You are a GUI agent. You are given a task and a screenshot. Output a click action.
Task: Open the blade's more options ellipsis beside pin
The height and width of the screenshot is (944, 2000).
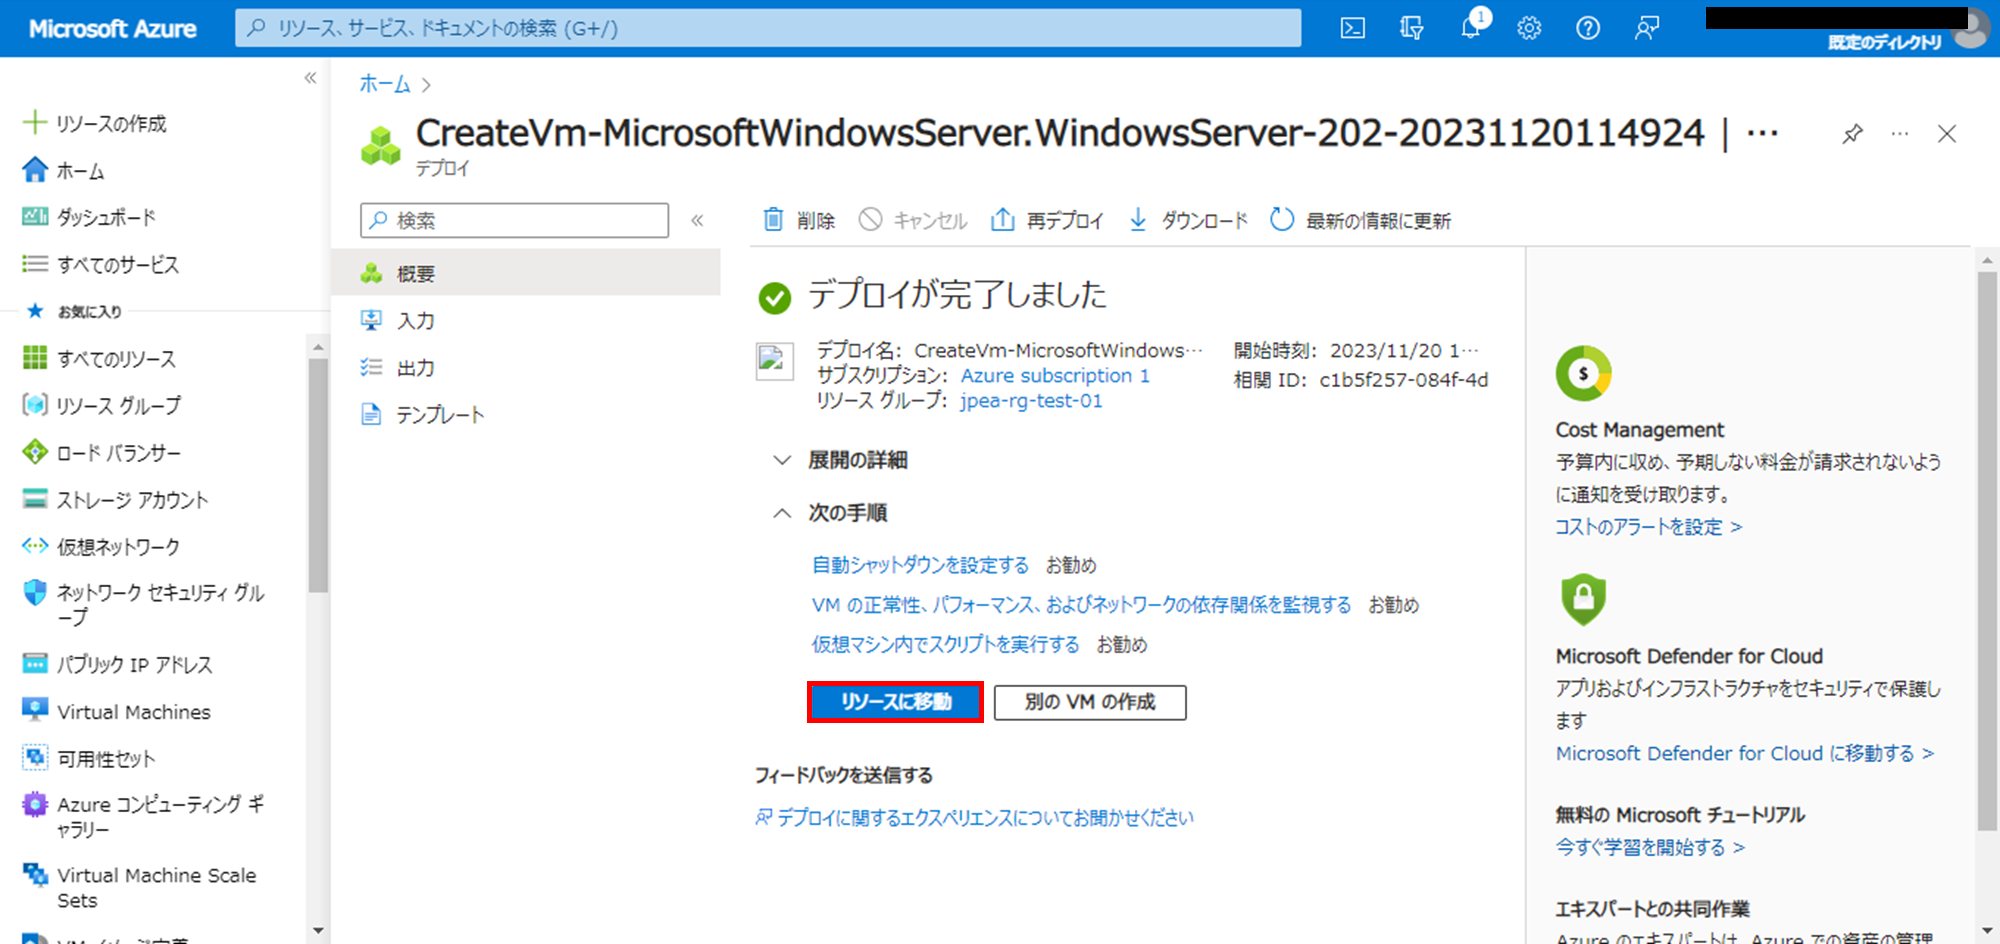[x=1900, y=134]
